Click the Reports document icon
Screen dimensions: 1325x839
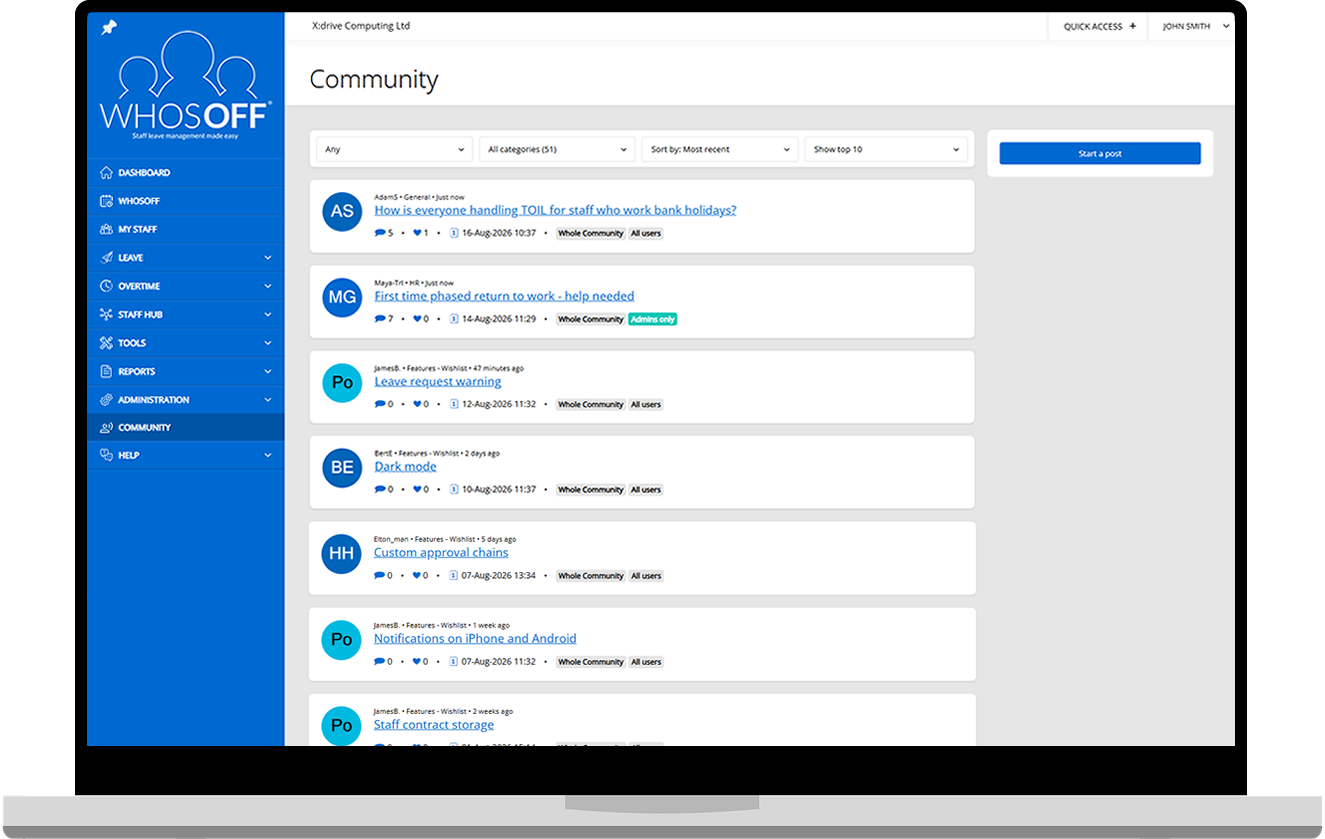107,371
